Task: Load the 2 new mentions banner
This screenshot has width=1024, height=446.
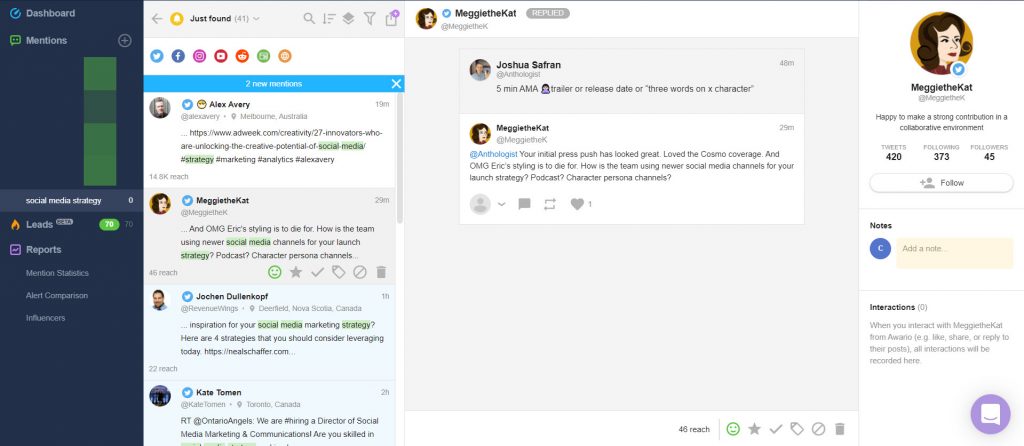Action: click(x=274, y=84)
